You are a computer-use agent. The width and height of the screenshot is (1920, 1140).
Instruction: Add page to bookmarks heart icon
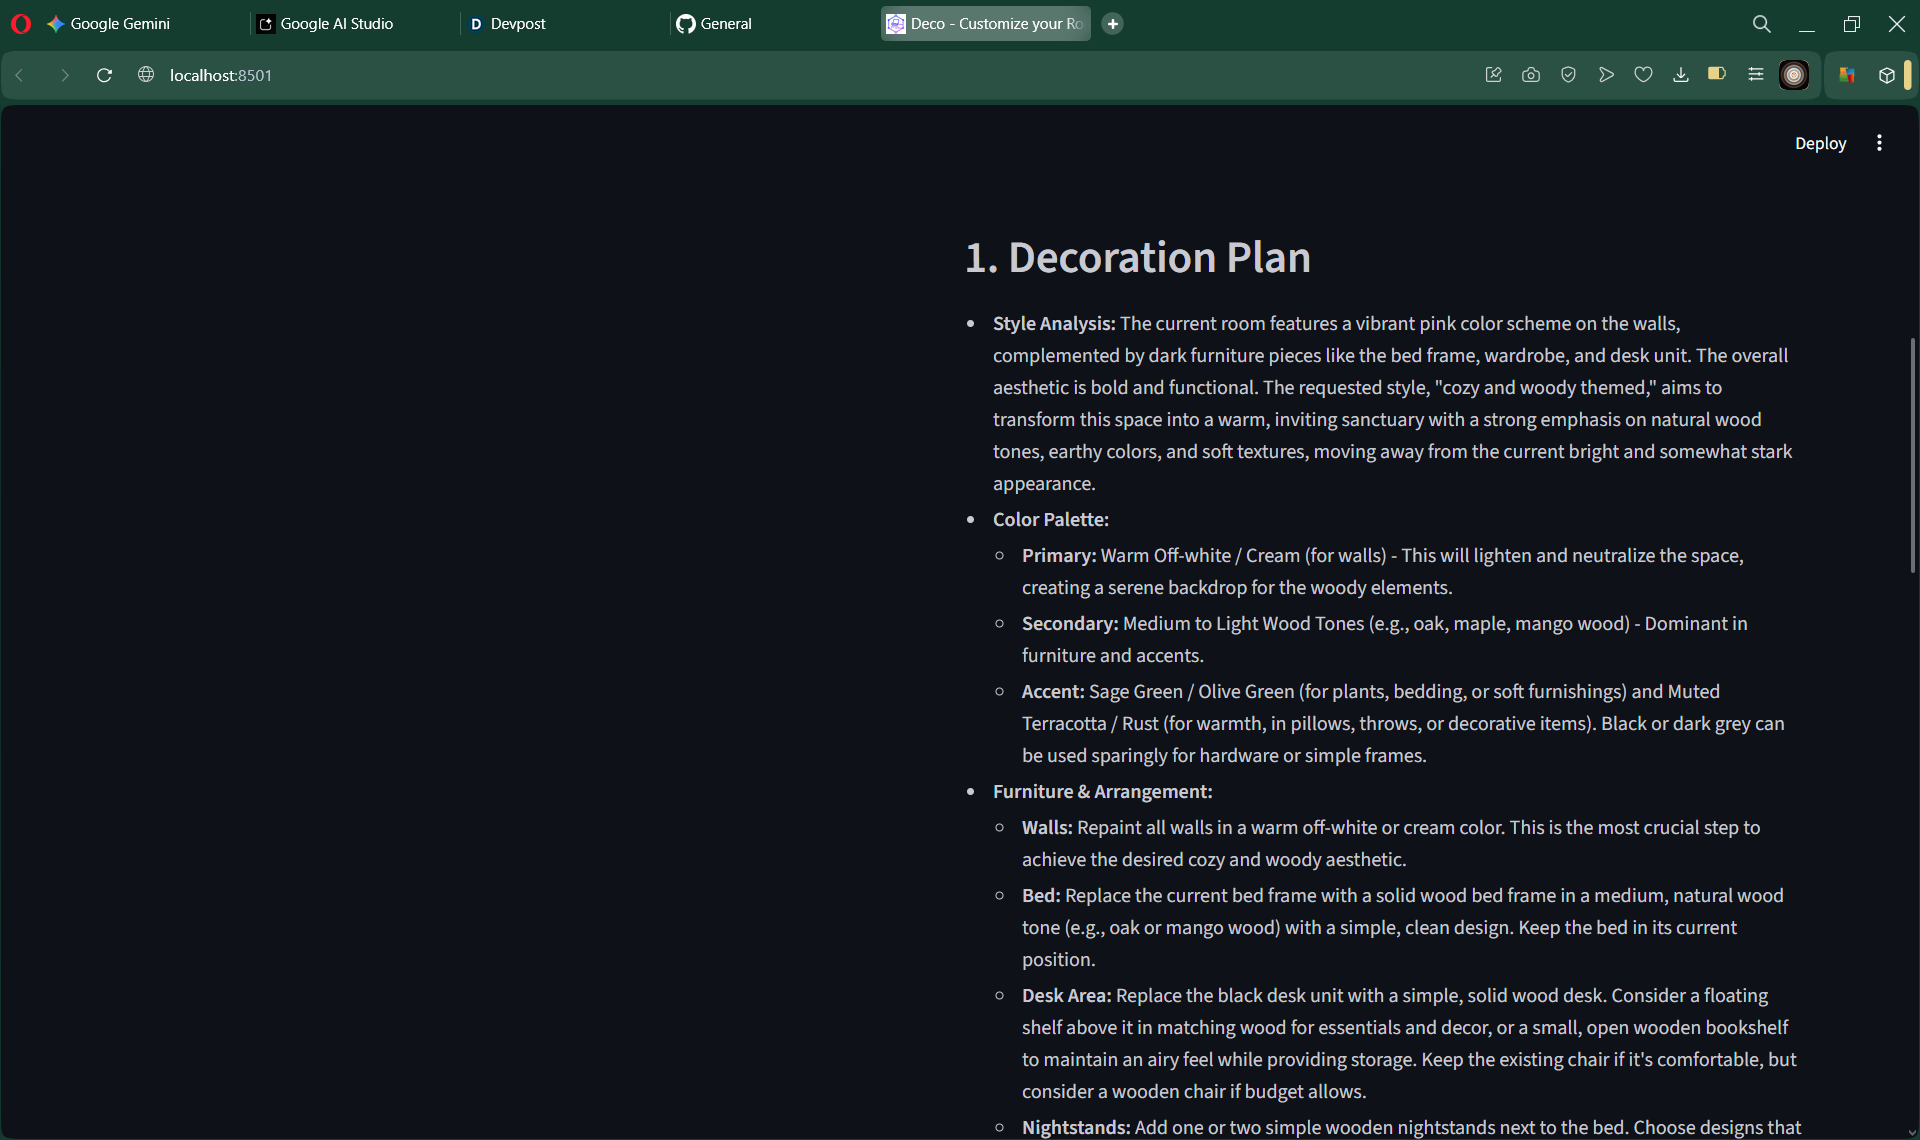pyautogui.click(x=1643, y=75)
